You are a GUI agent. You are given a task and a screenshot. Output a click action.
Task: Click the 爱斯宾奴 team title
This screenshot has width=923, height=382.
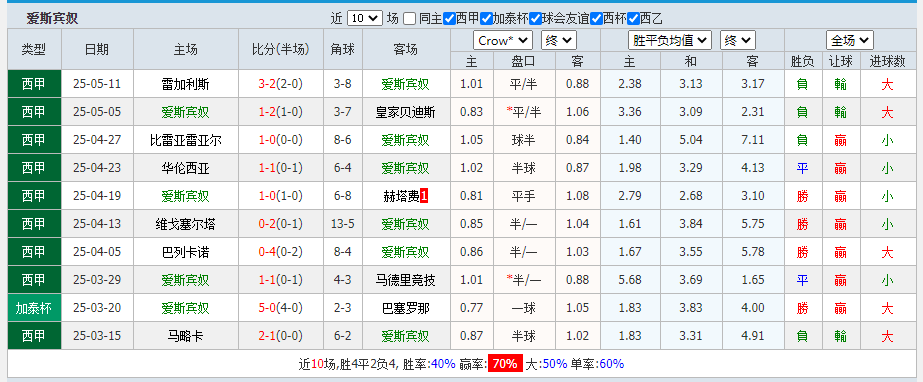52,18
